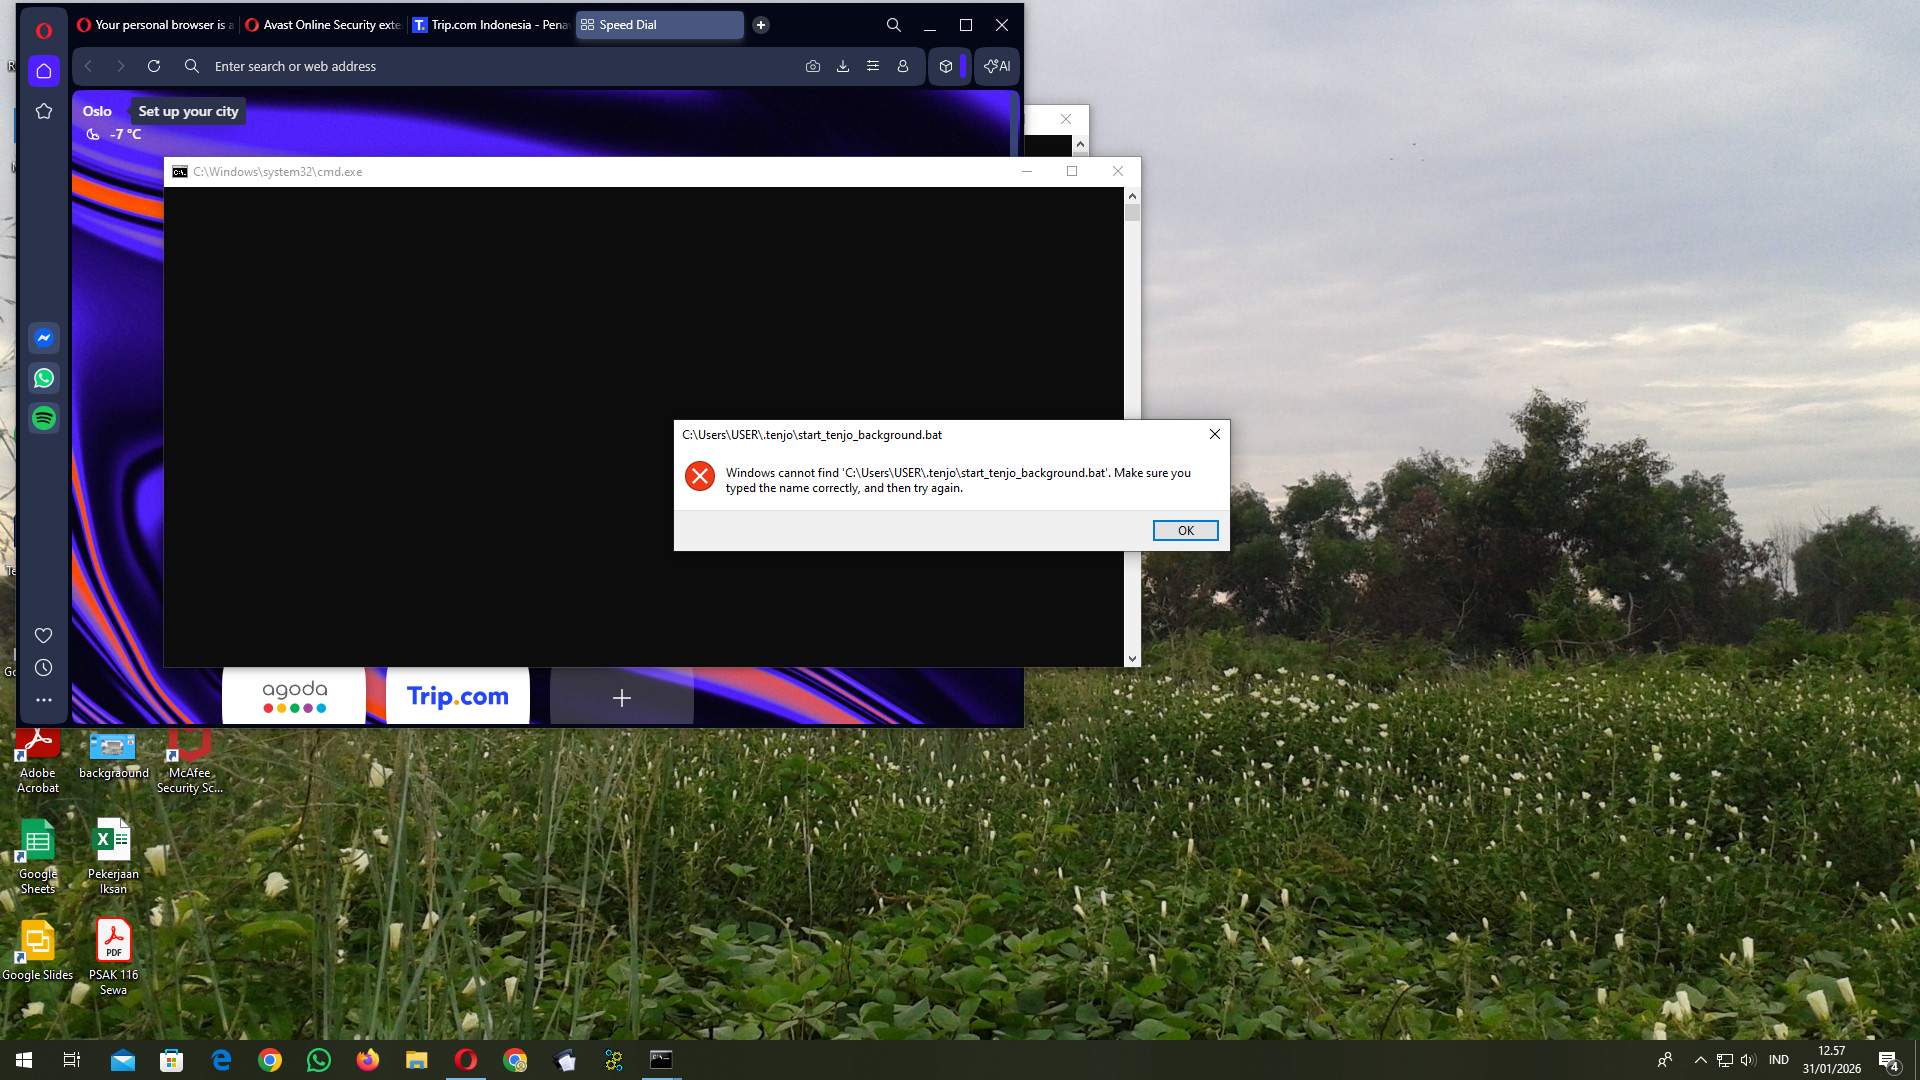This screenshot has height=1080, width=1920.
Task: Open the Extensions cube icon
Action: [x=945, y=66]
